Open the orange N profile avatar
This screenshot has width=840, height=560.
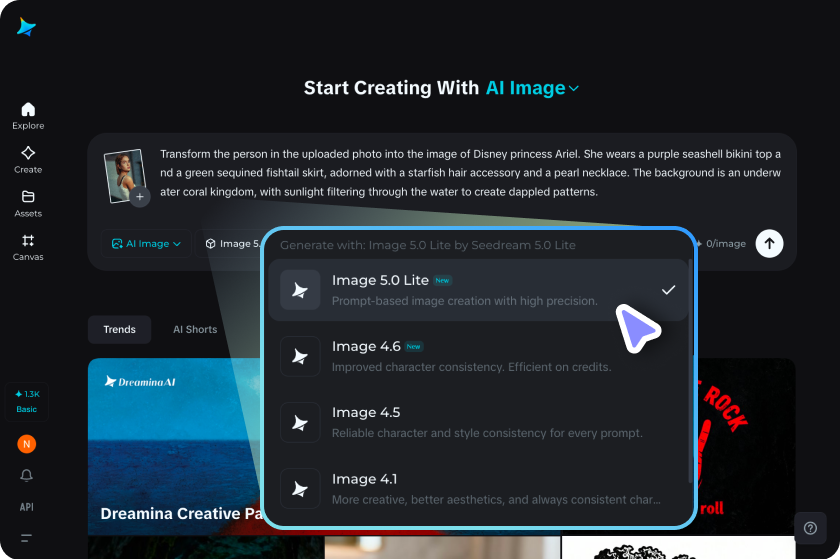(x=27, y=444)
